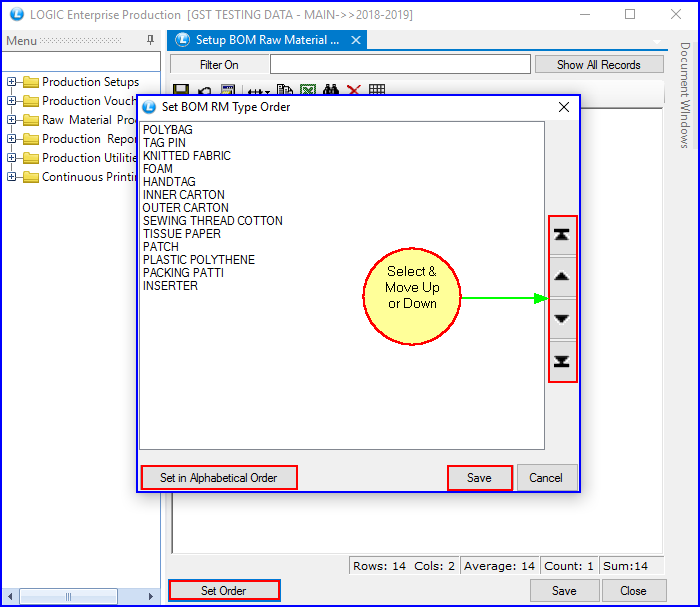Select HANDTAG in the list
Screen dimensions: 700x607
click(169, 182)
